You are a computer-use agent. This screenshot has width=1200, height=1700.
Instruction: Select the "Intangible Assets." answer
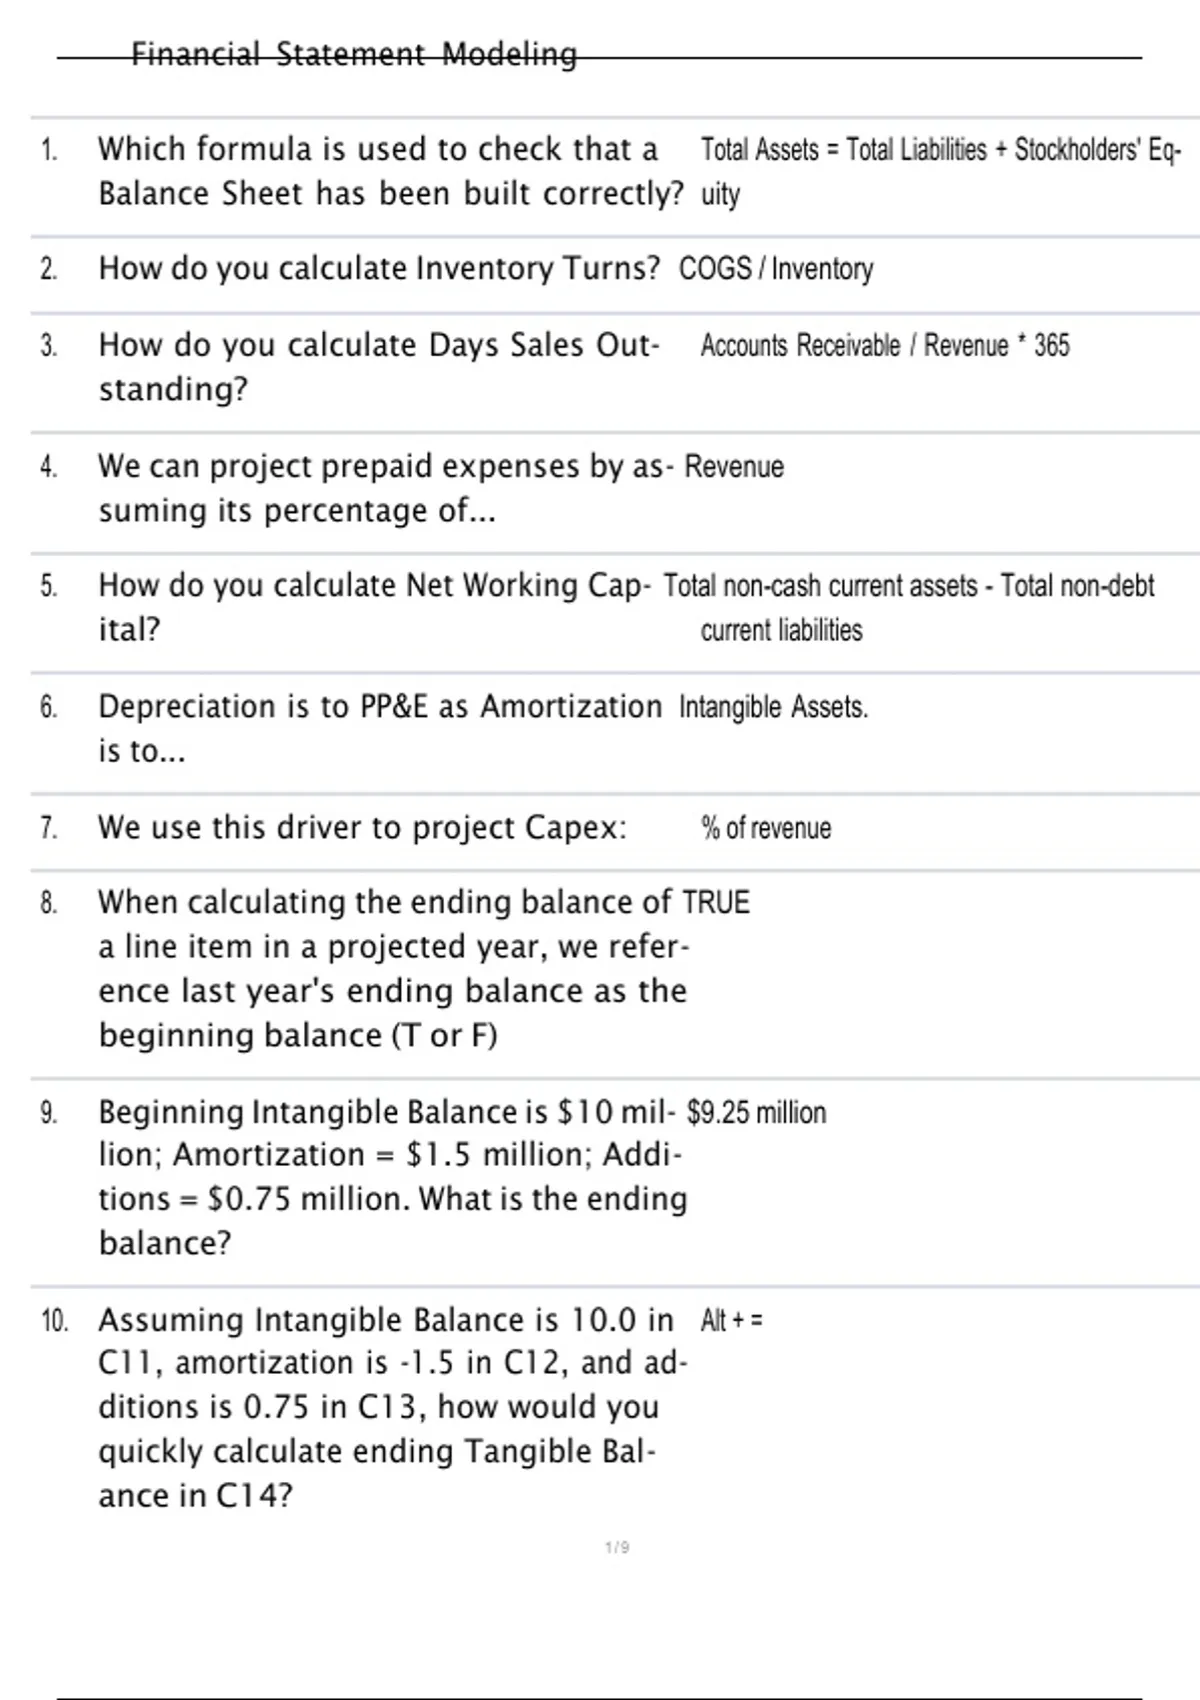pos(773,708)
